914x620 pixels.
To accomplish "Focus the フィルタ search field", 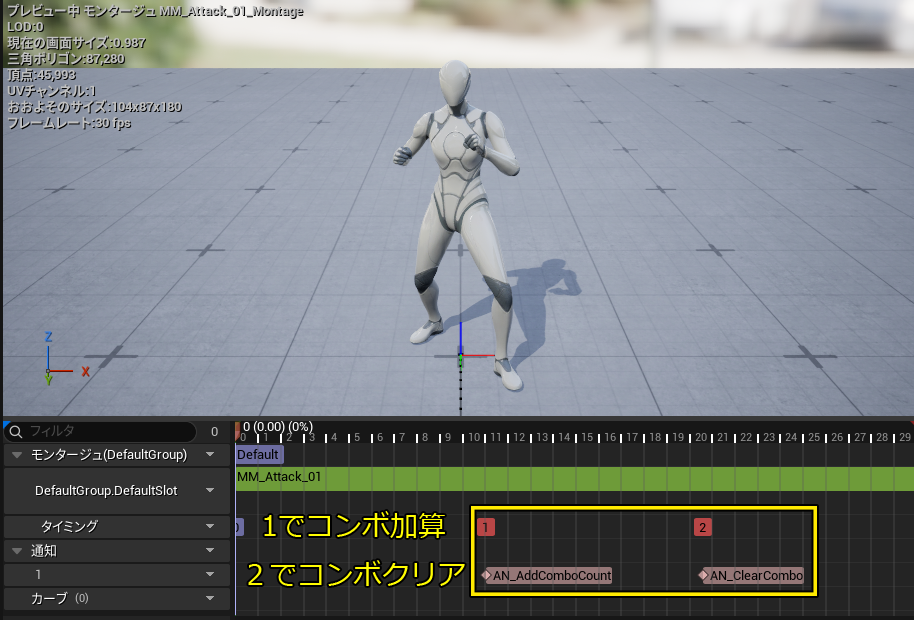I will [100, 432].
